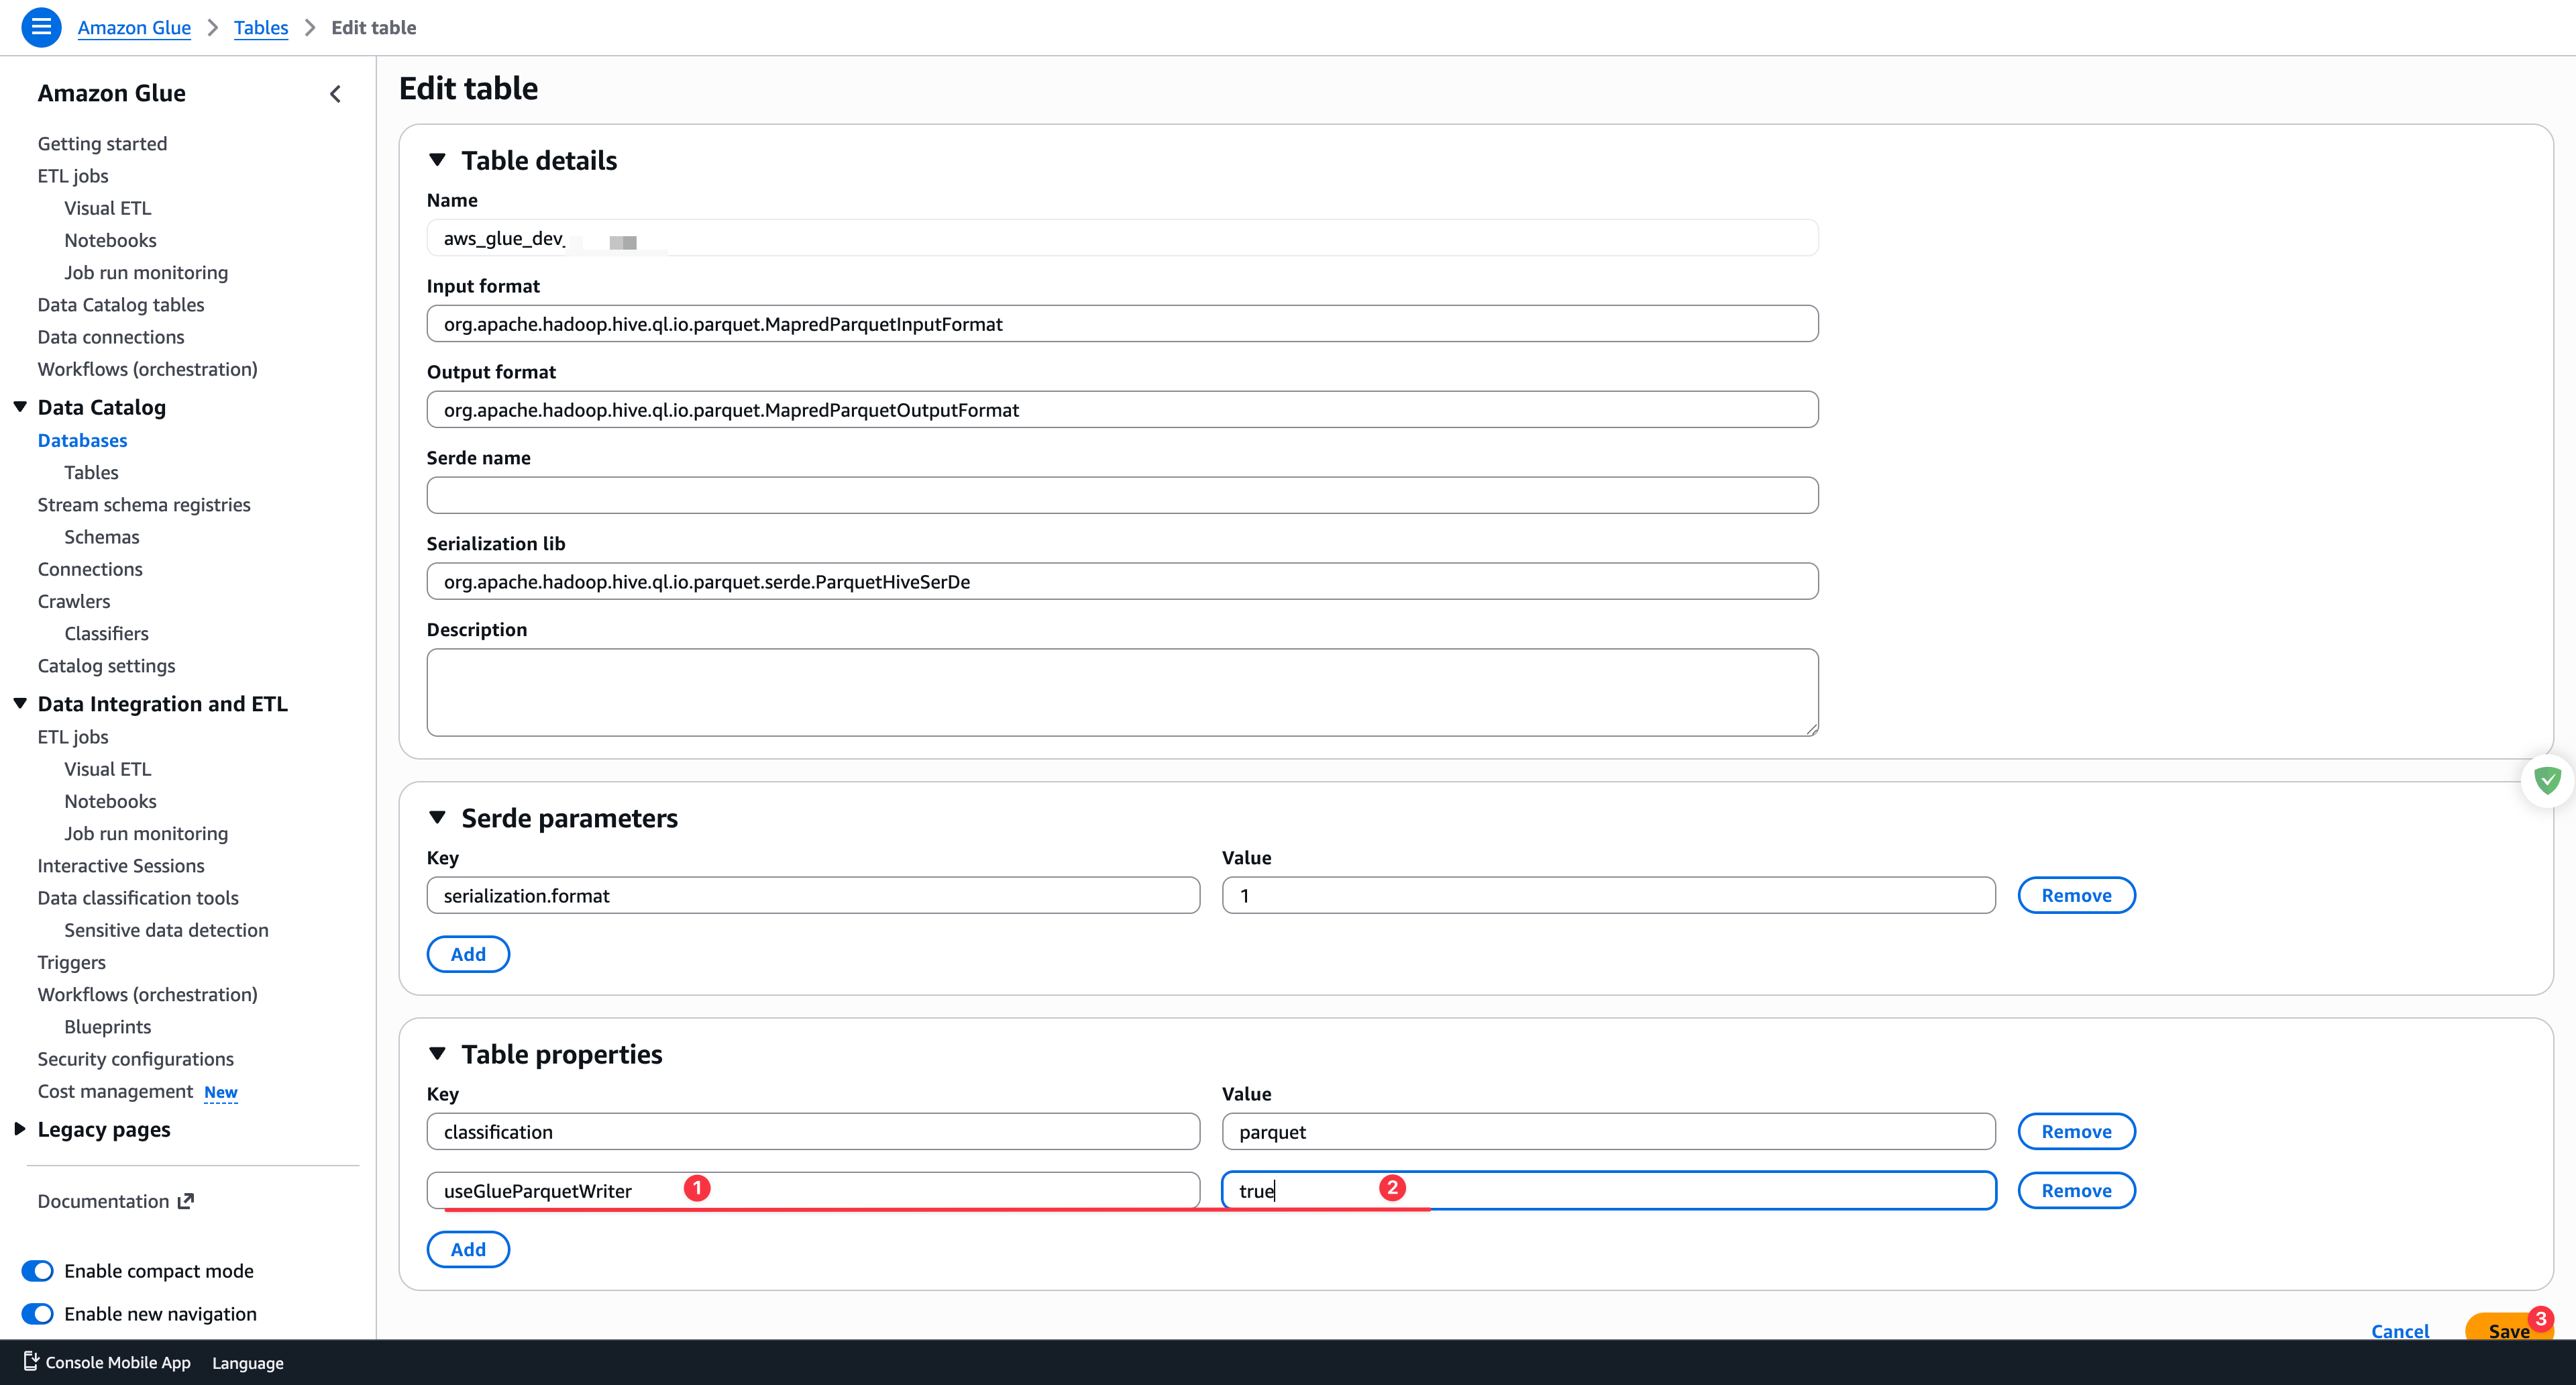Collapse the Table properties section
Viewport: 2576px width, 1385px height.
[437, 1054]
